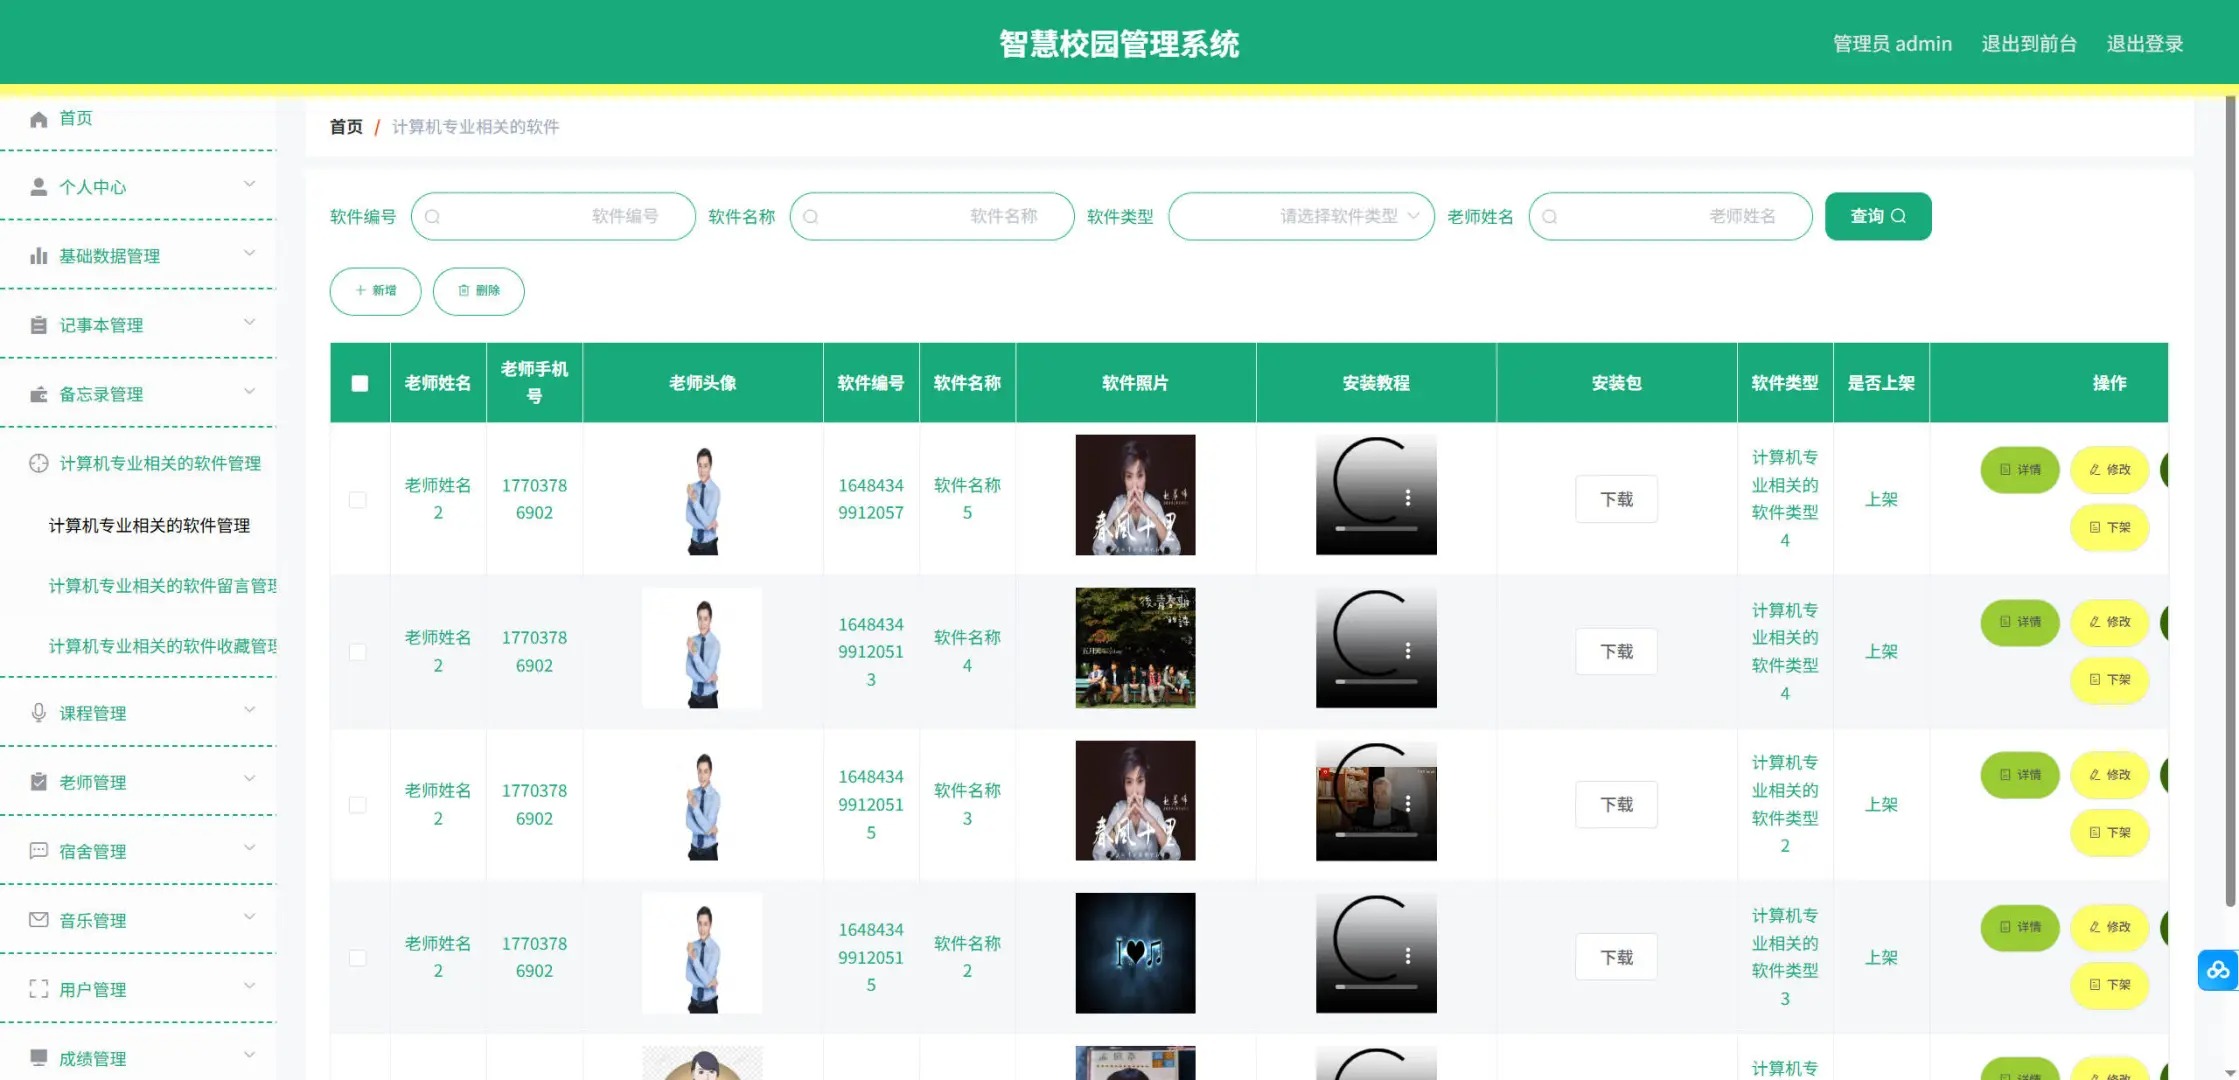Click the microphone icon for 课程管理

[x=38, y=713]
